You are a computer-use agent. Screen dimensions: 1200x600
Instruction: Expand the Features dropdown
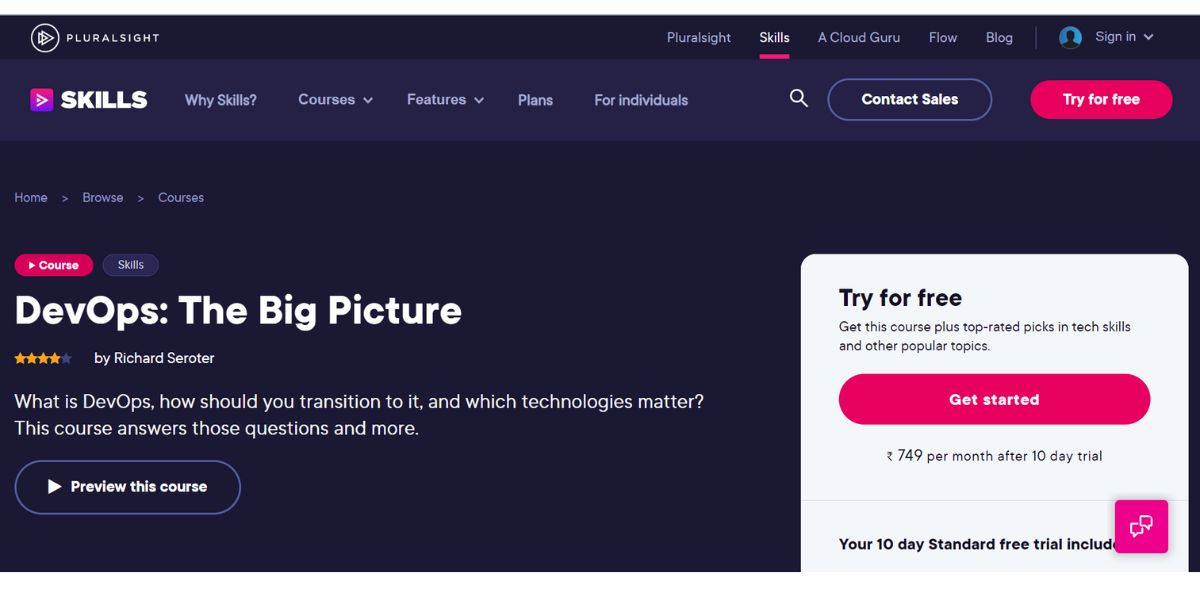pyautogui.click(x=445, y=99)
